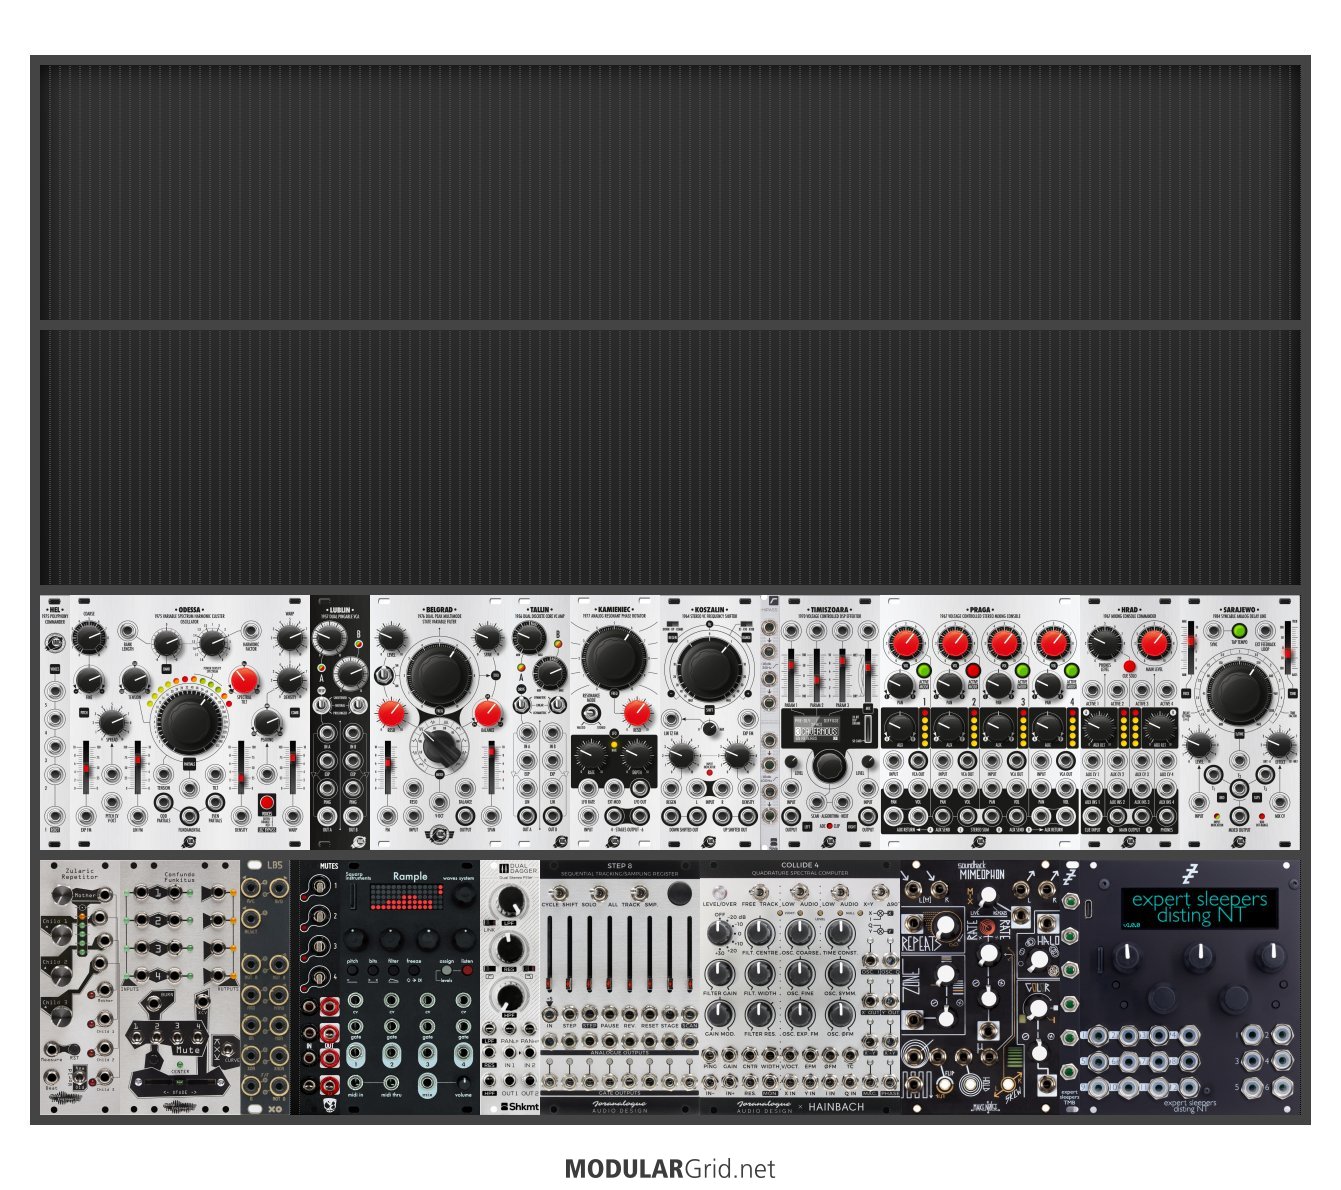
Task: Click the Voices button on Hel module
Action: (x=54, y=669)
